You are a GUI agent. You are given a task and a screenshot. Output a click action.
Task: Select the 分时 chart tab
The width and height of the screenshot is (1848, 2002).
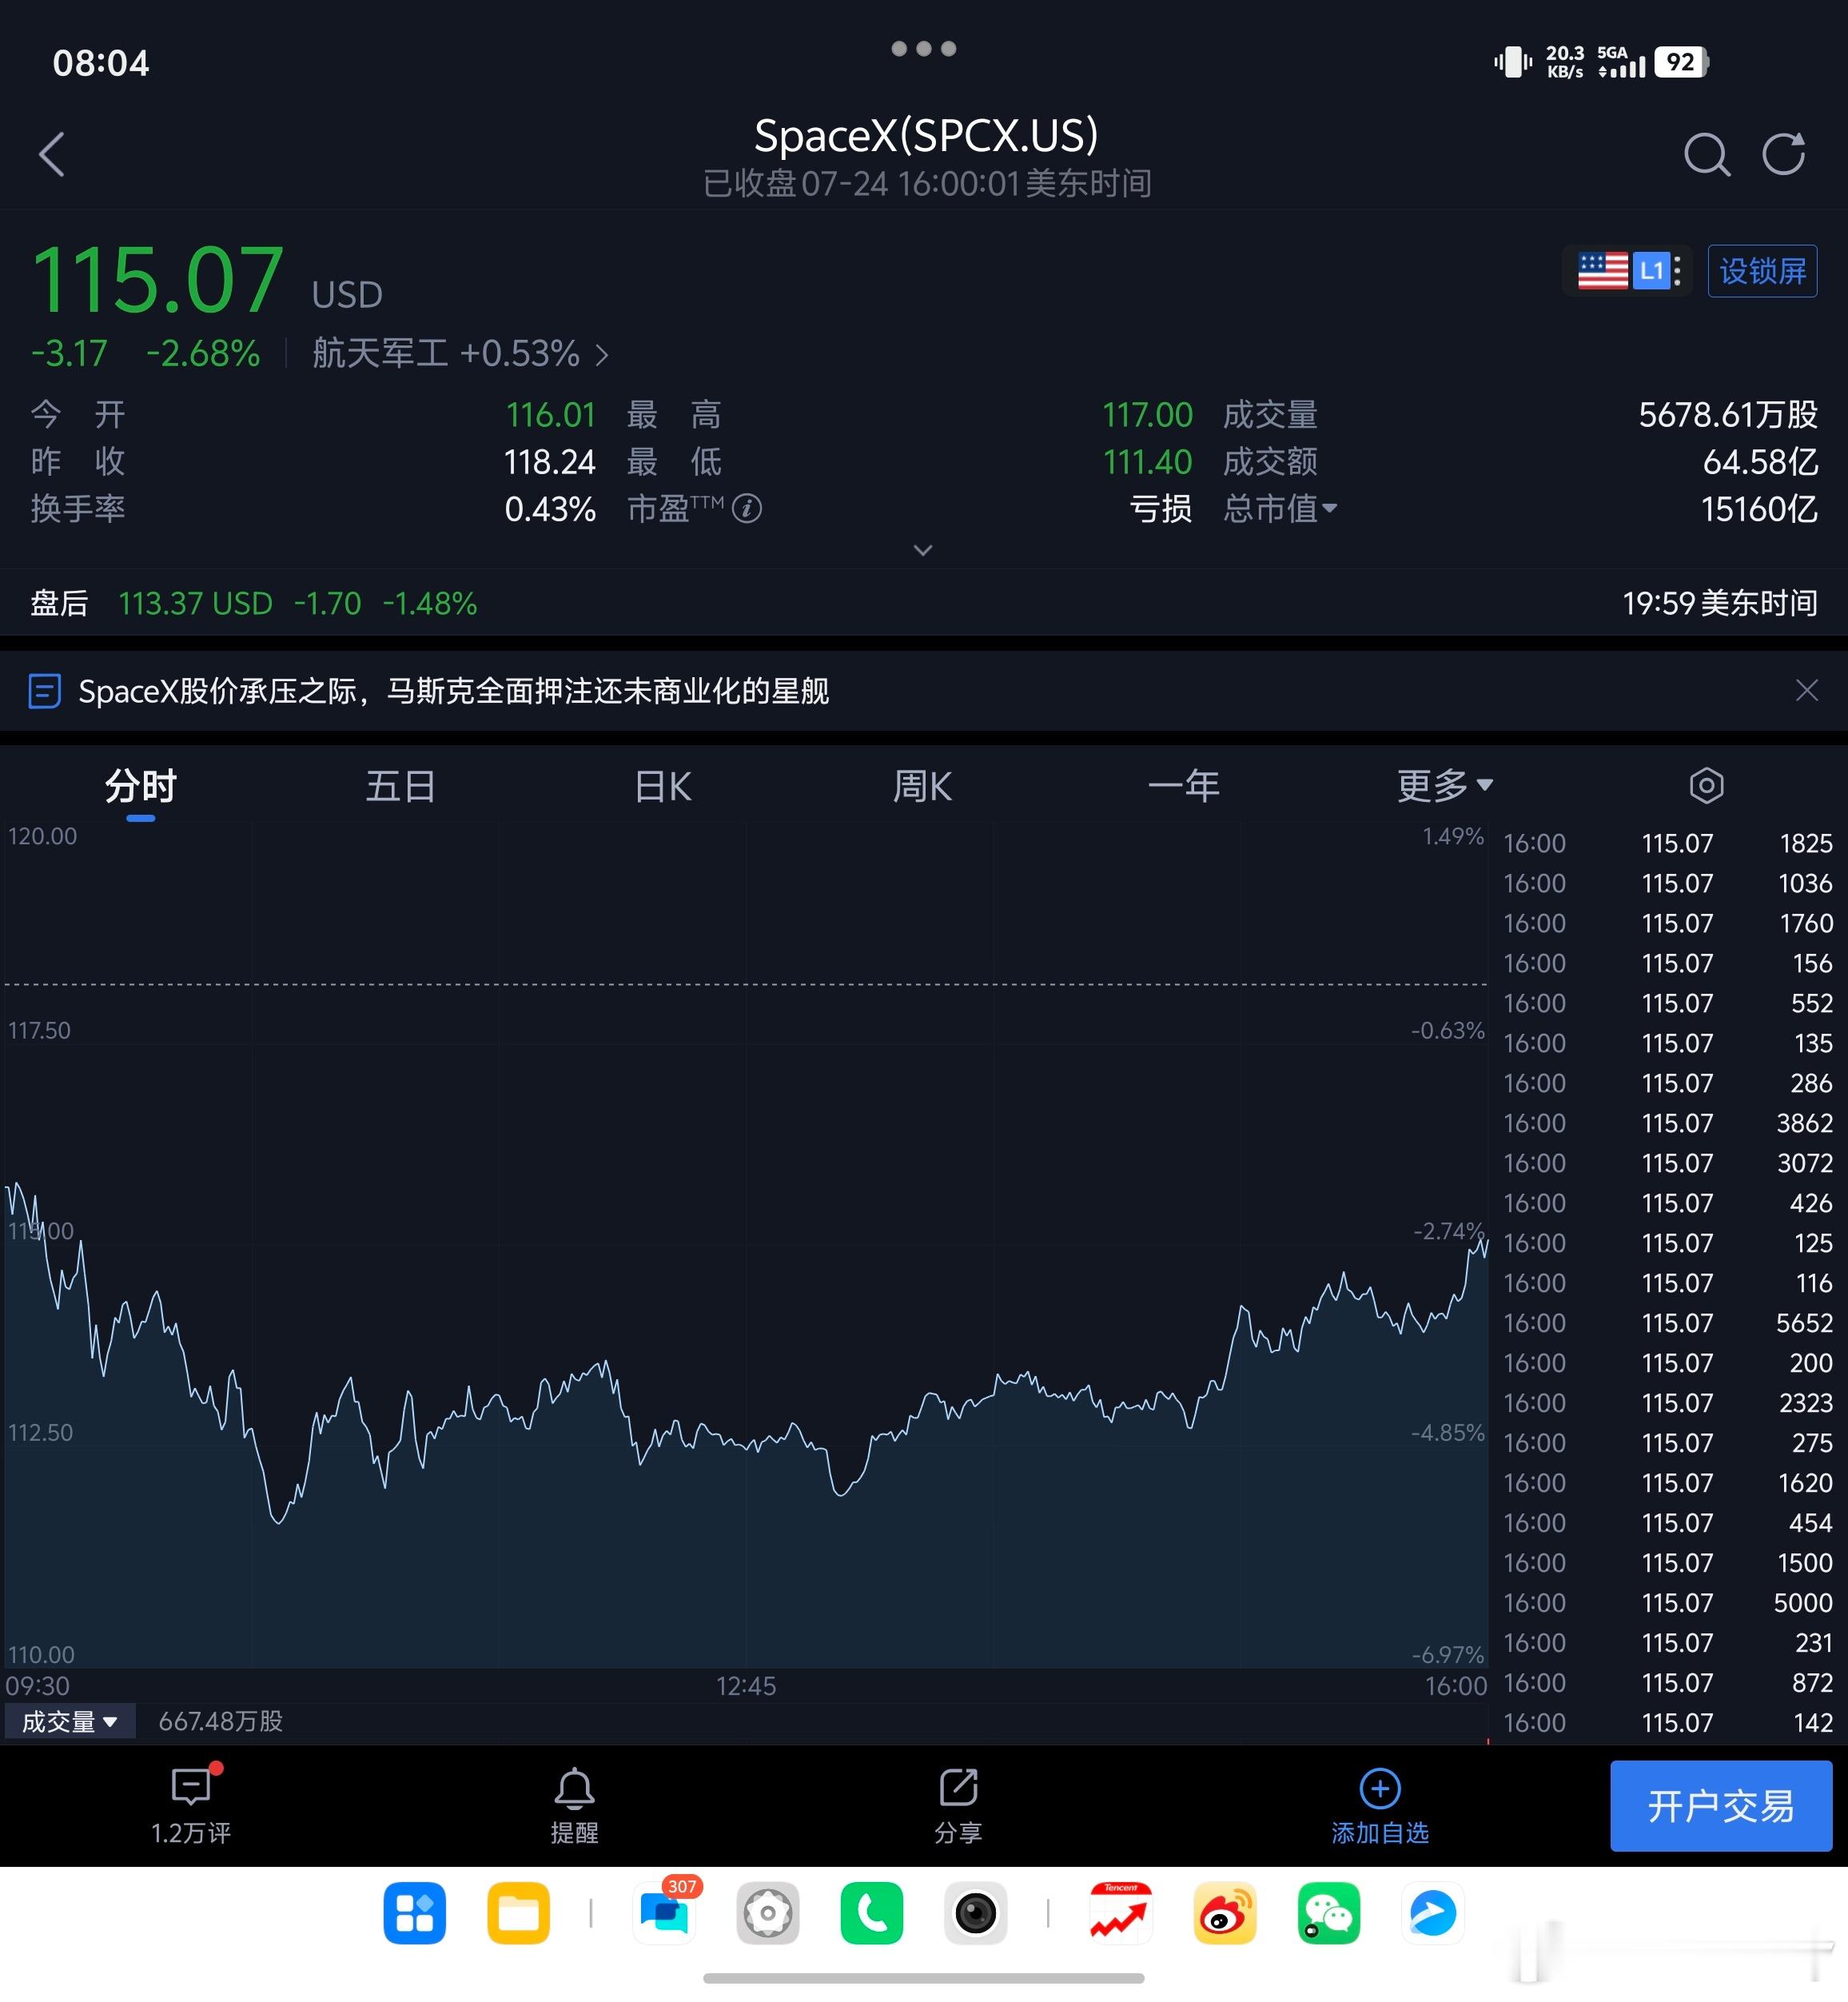tap(141, 786)
